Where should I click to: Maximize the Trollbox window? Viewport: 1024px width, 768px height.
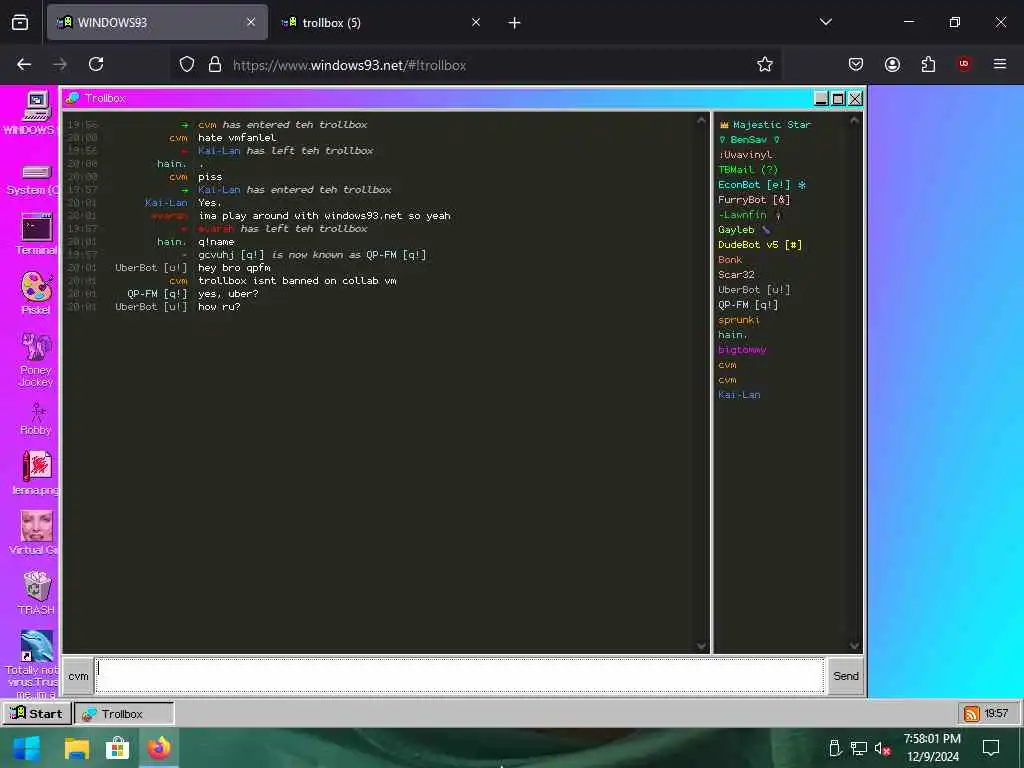pos(838,98)
